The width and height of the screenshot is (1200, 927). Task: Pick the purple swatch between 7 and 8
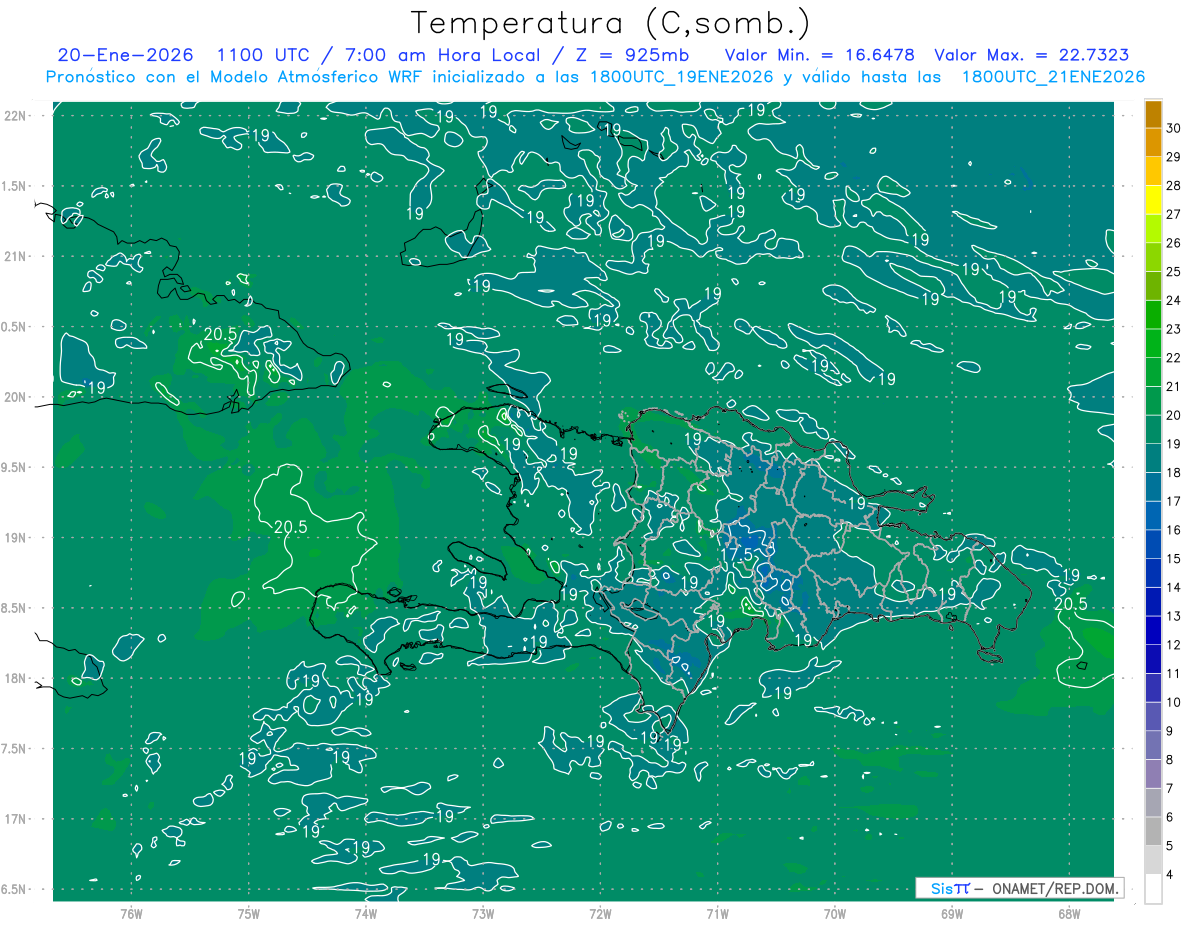pos(1153,774)
